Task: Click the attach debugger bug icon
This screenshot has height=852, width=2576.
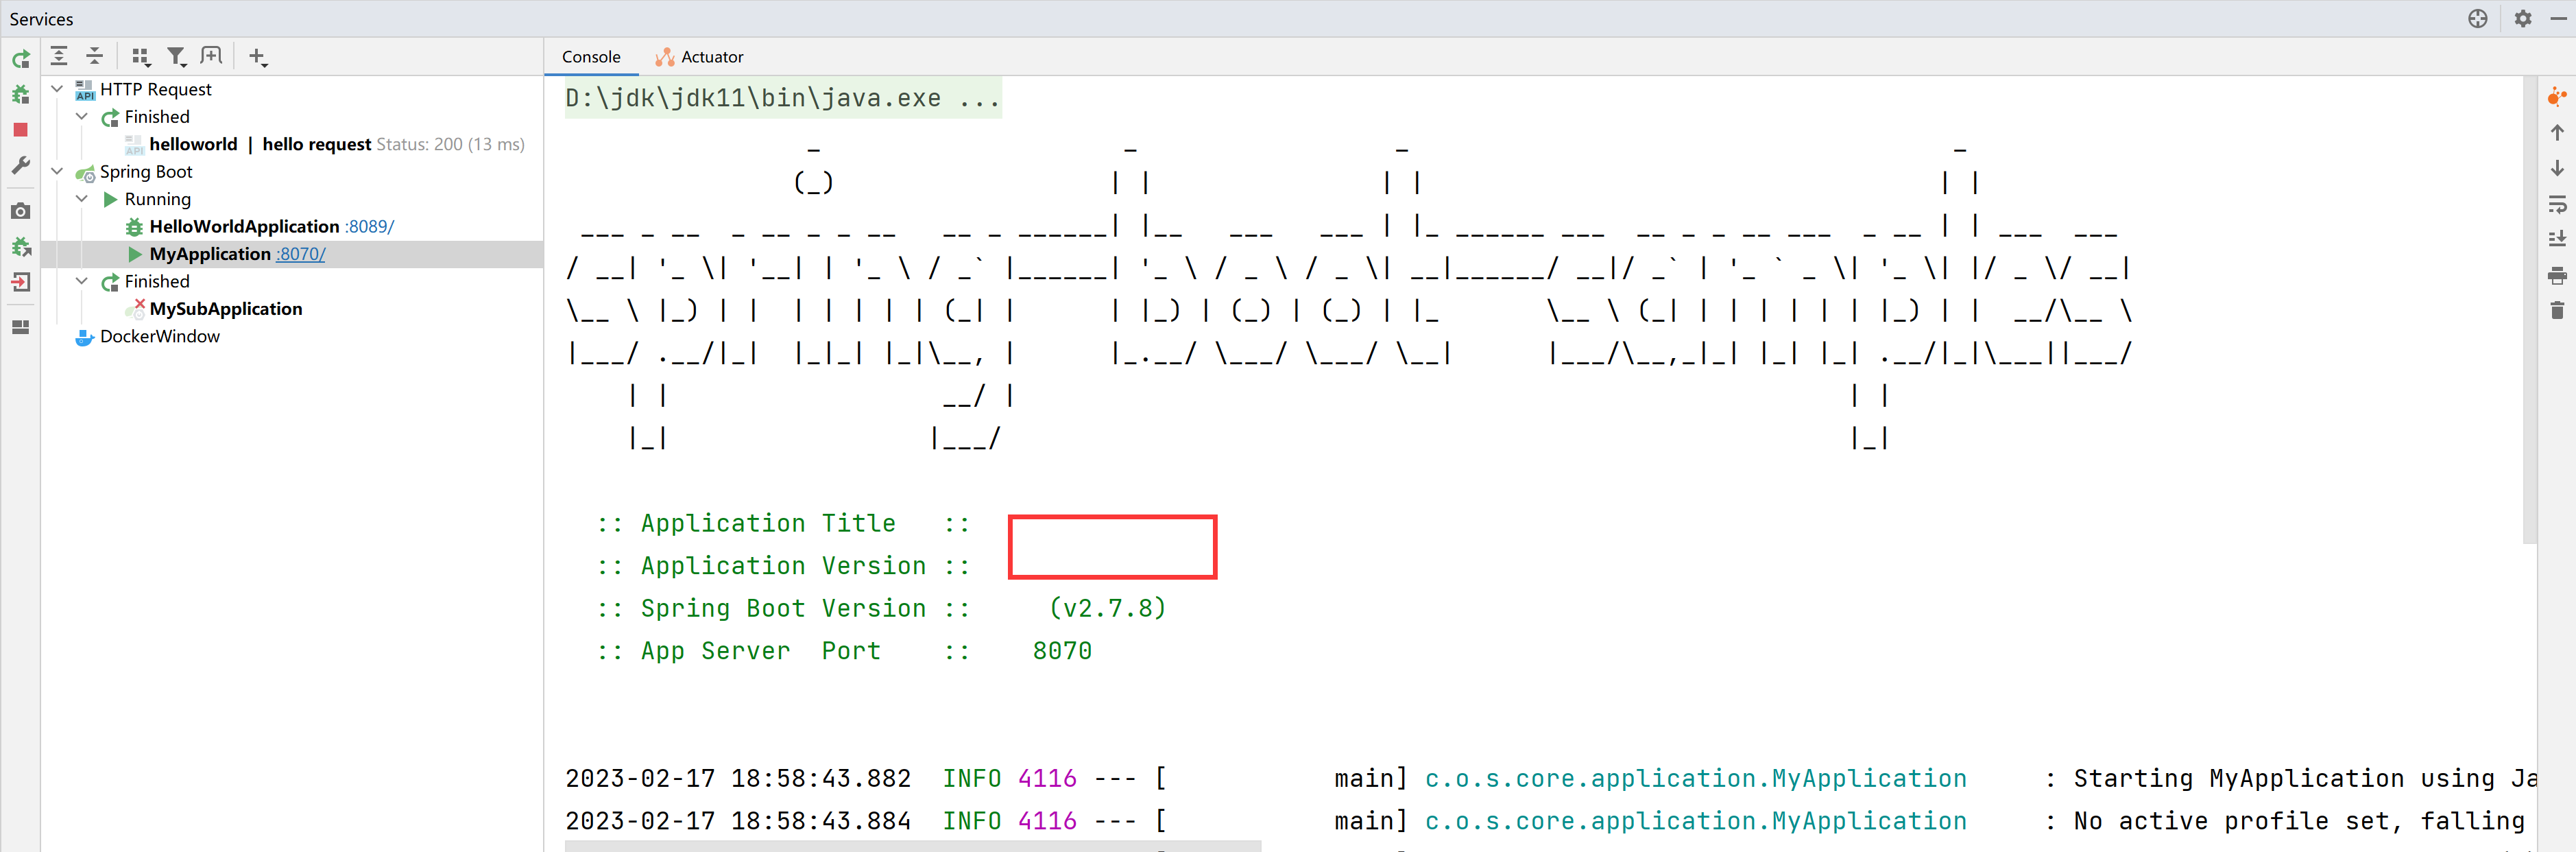Action: tap(20, 246)
